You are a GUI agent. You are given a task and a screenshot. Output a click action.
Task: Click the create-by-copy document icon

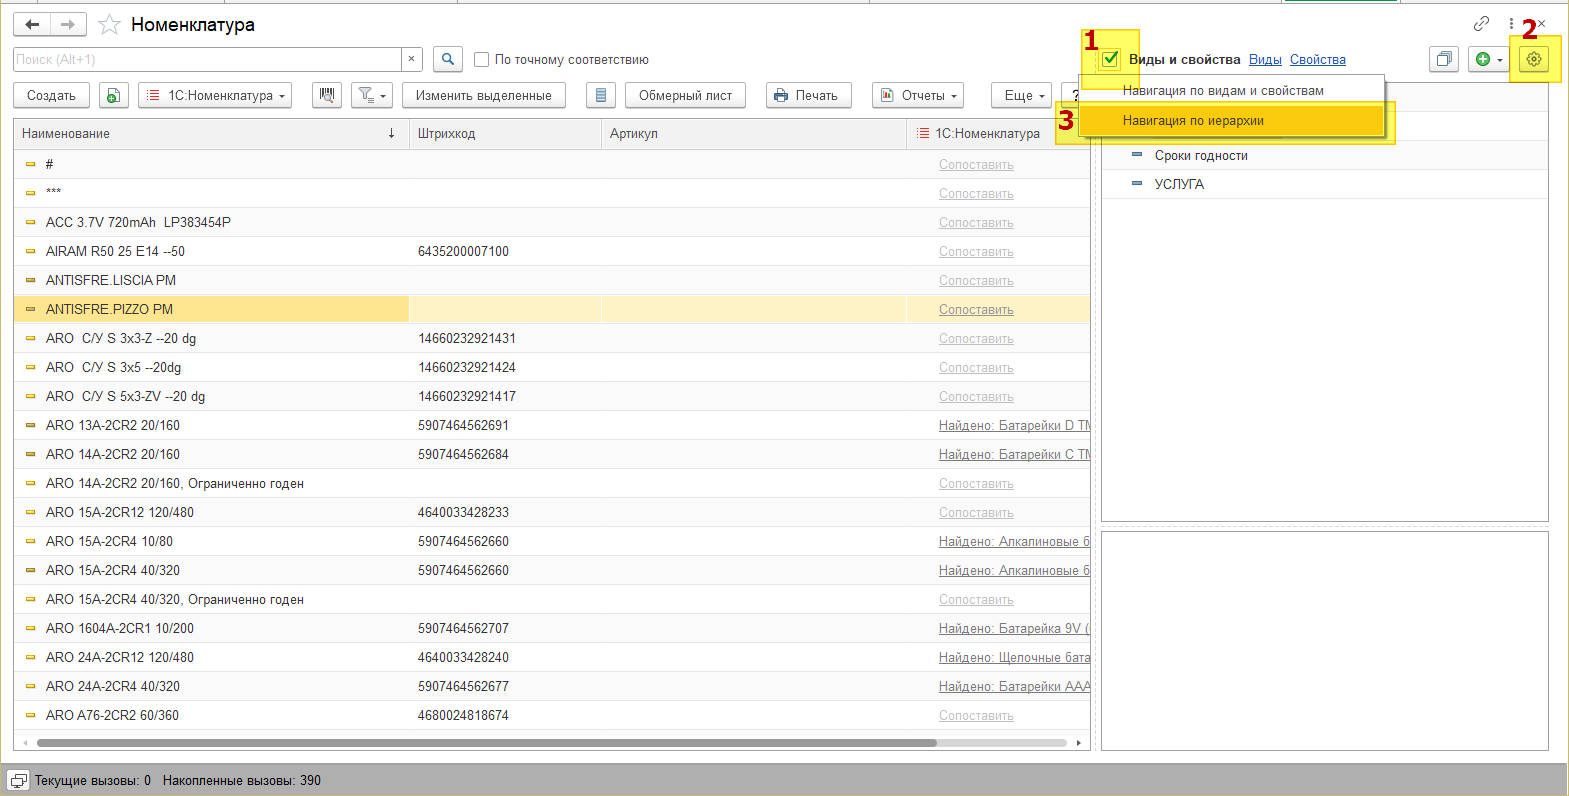[113, 95]
